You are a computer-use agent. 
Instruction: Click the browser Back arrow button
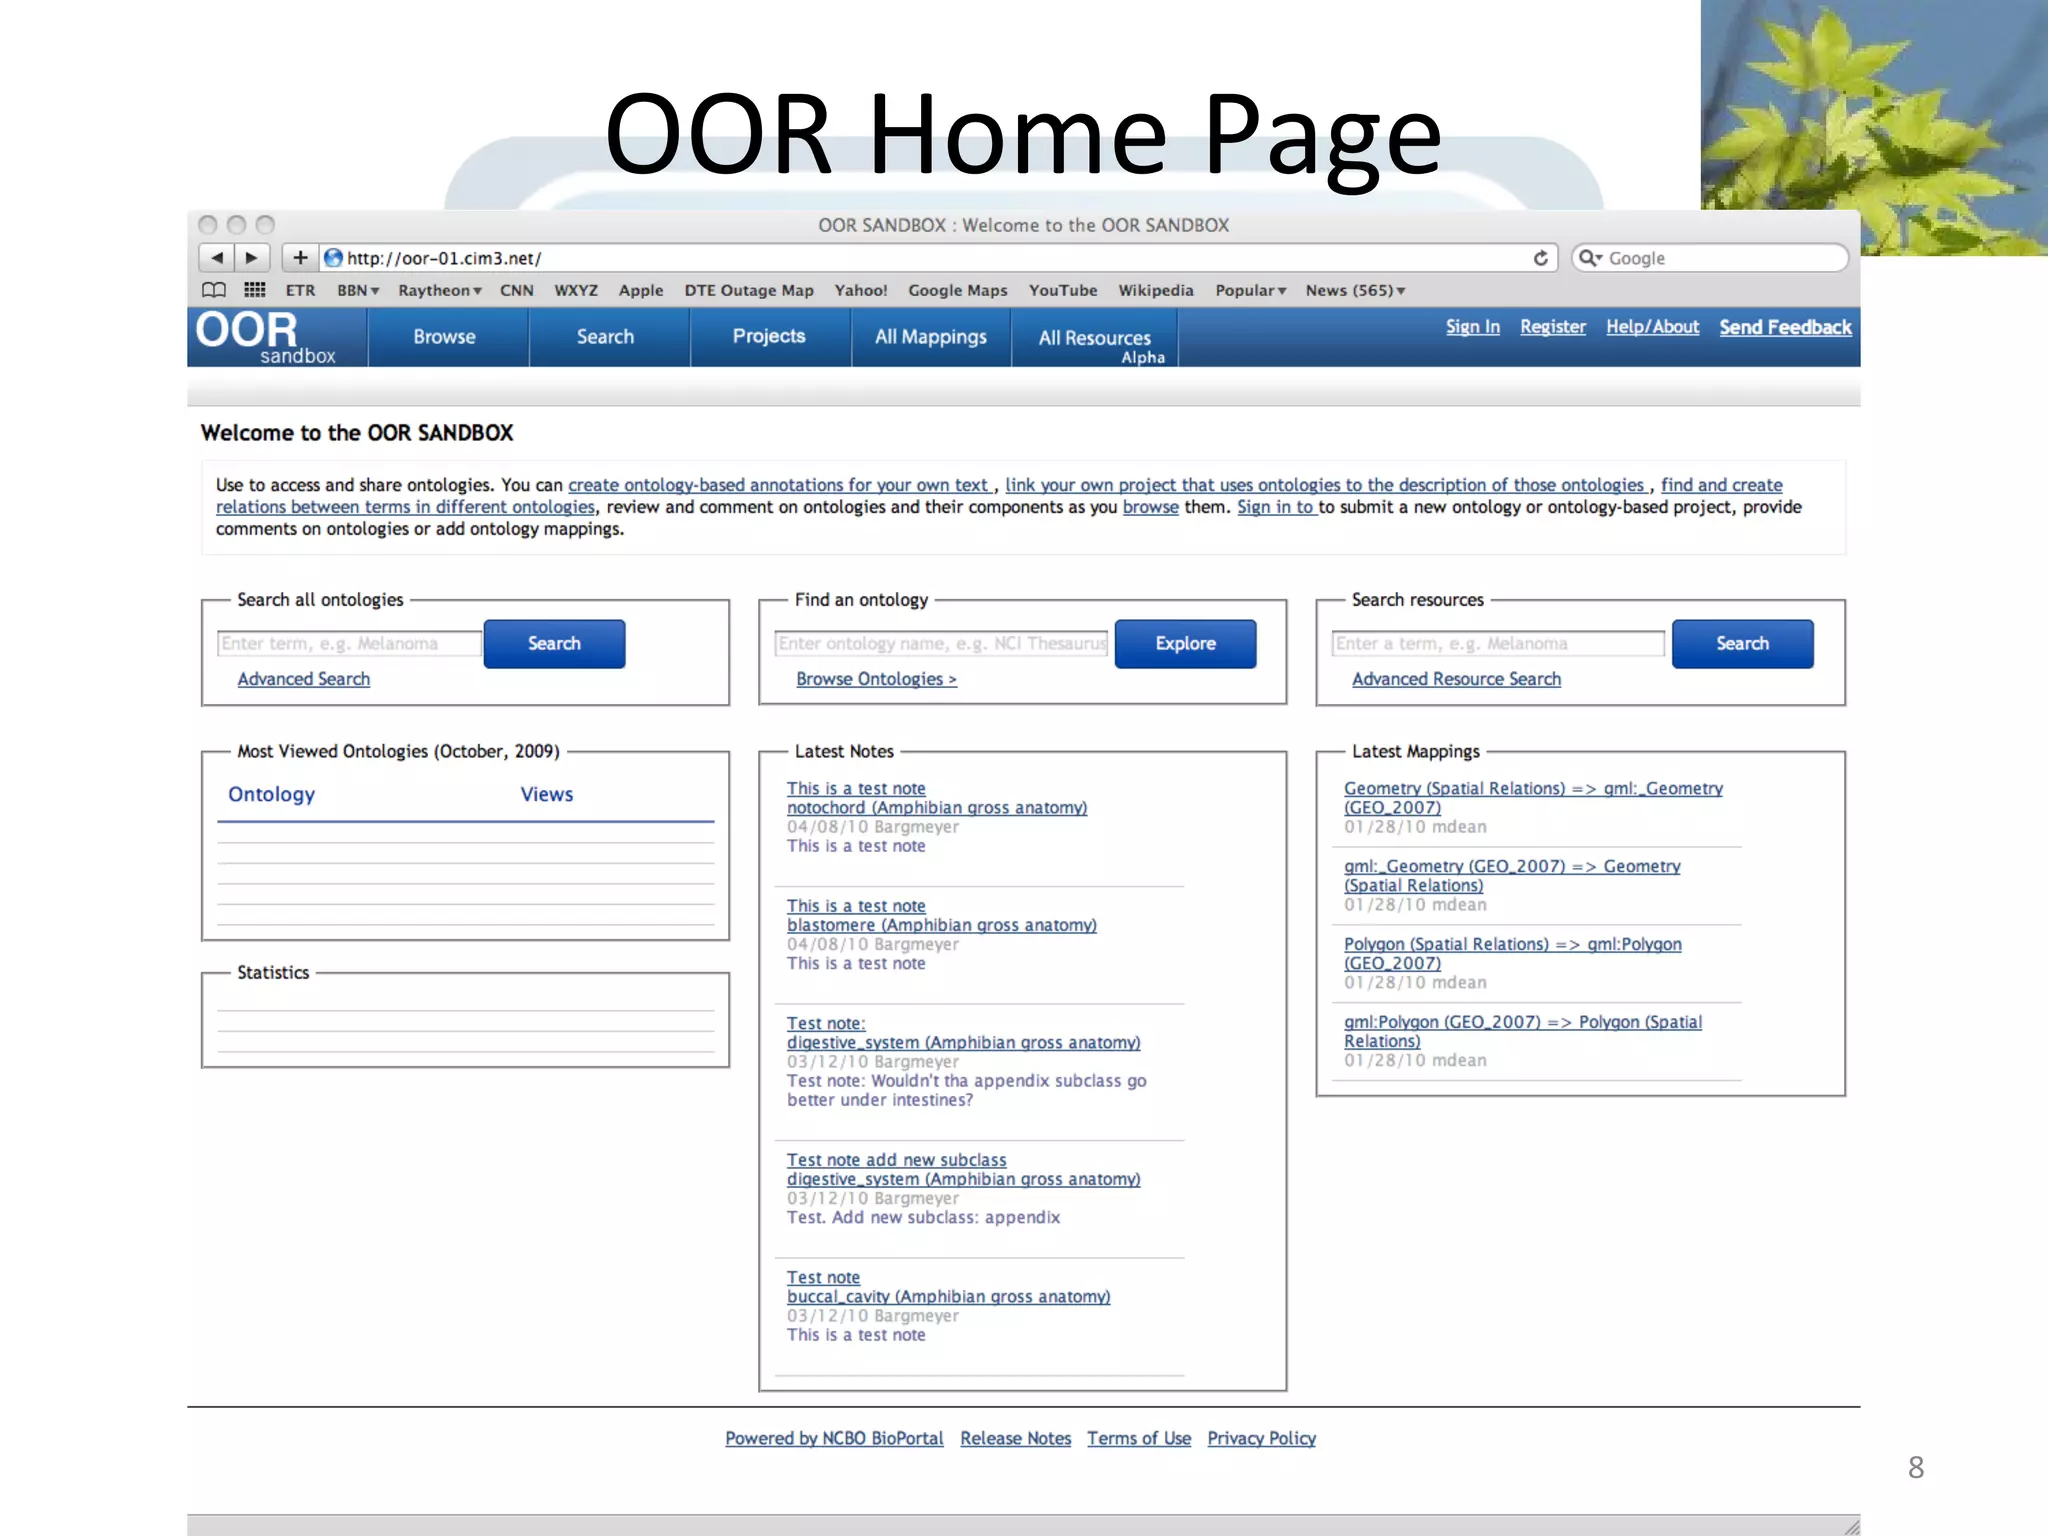[x=217, y=258]
